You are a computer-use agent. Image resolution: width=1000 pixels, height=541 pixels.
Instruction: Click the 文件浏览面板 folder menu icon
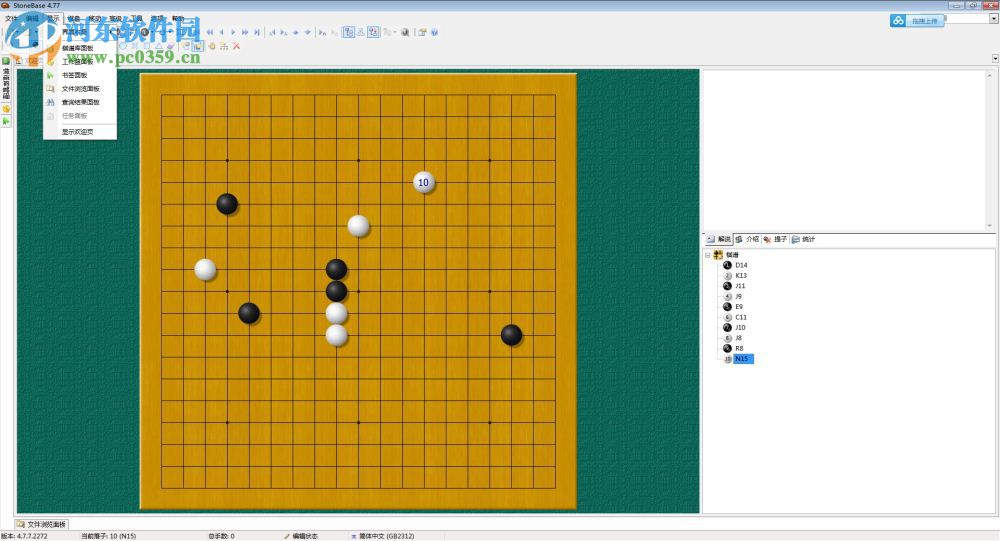(50, 89)
